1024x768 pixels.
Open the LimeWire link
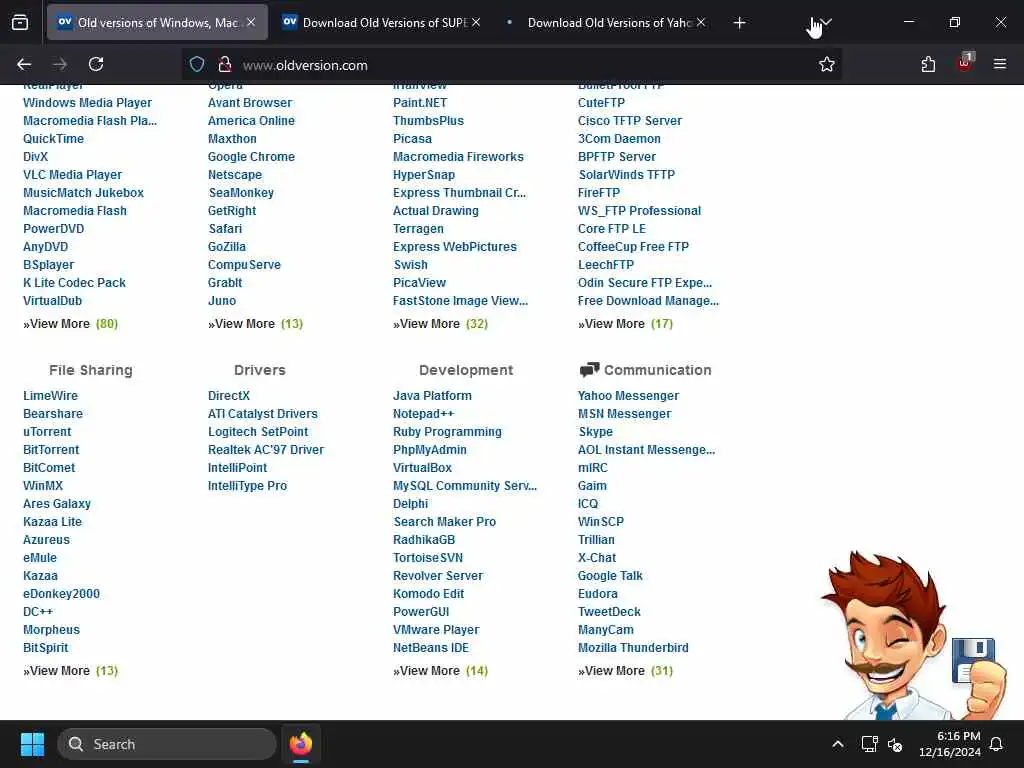[50, 396]
